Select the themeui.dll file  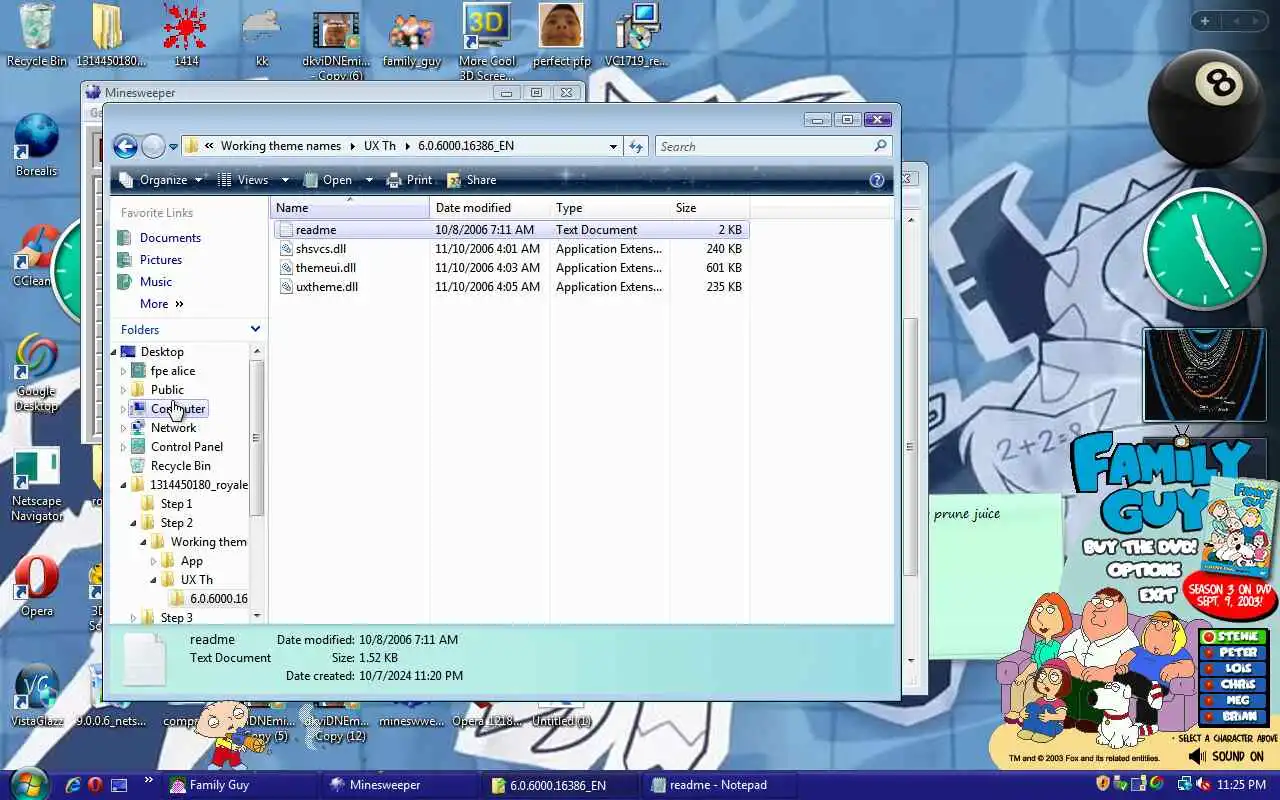510,268
